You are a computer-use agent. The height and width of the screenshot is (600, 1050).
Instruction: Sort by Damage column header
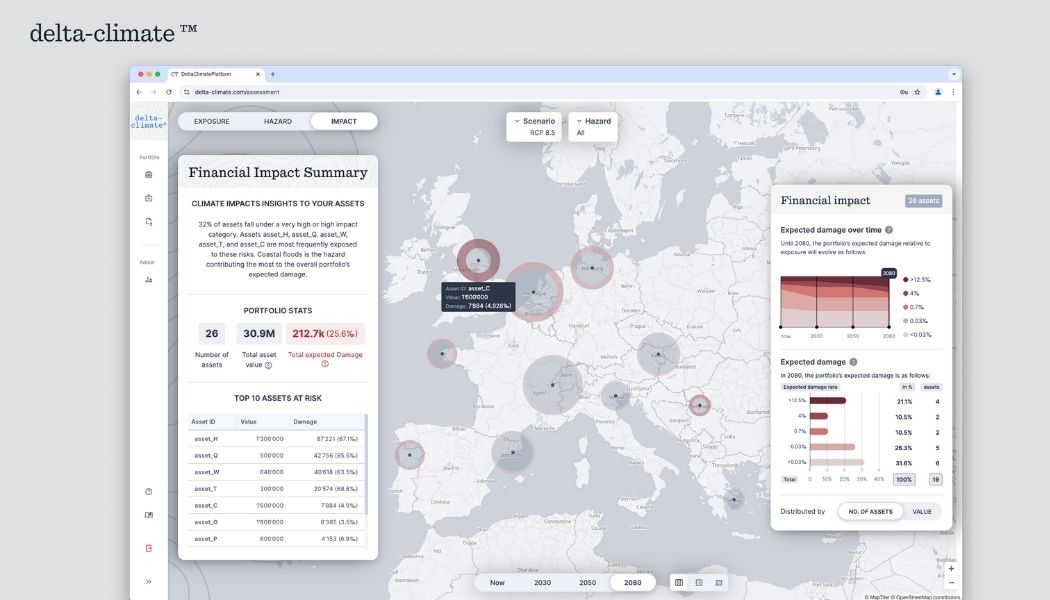click(305, 422)
